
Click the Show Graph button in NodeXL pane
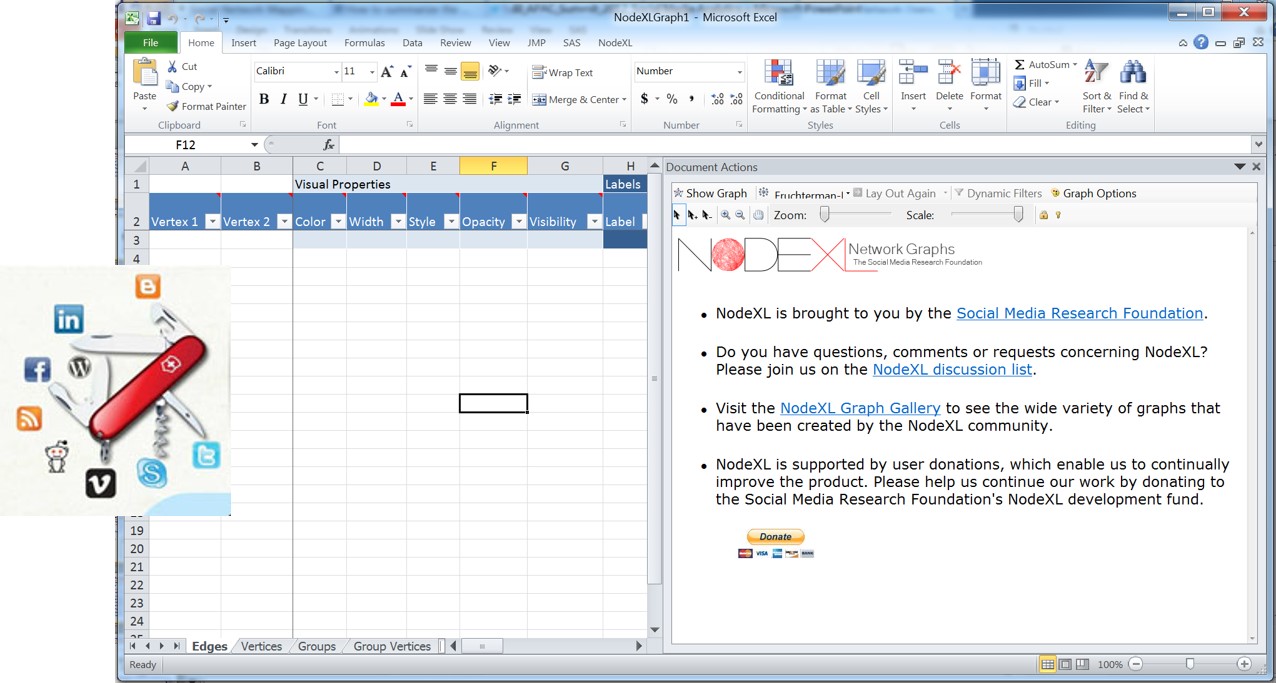click(710, 193)
